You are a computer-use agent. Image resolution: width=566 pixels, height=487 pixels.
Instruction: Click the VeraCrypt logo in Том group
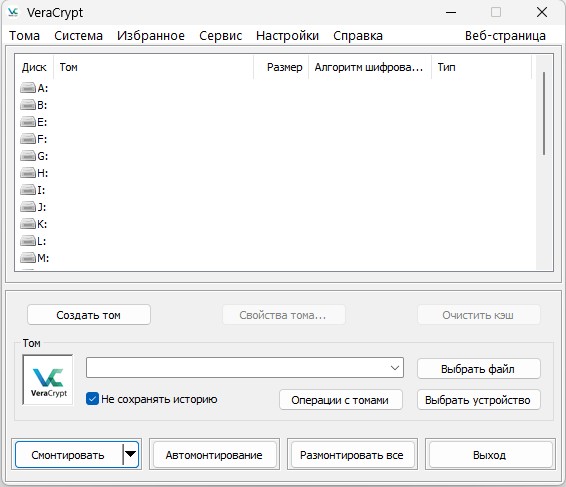pos(48,380)
